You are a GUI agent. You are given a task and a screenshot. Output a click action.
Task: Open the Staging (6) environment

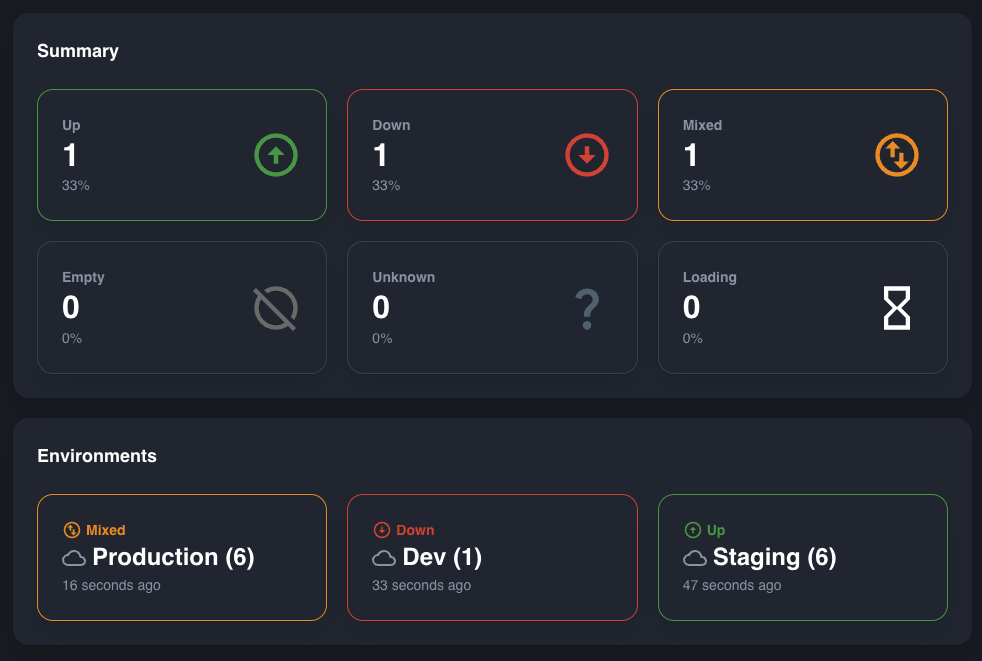[774, 557]
